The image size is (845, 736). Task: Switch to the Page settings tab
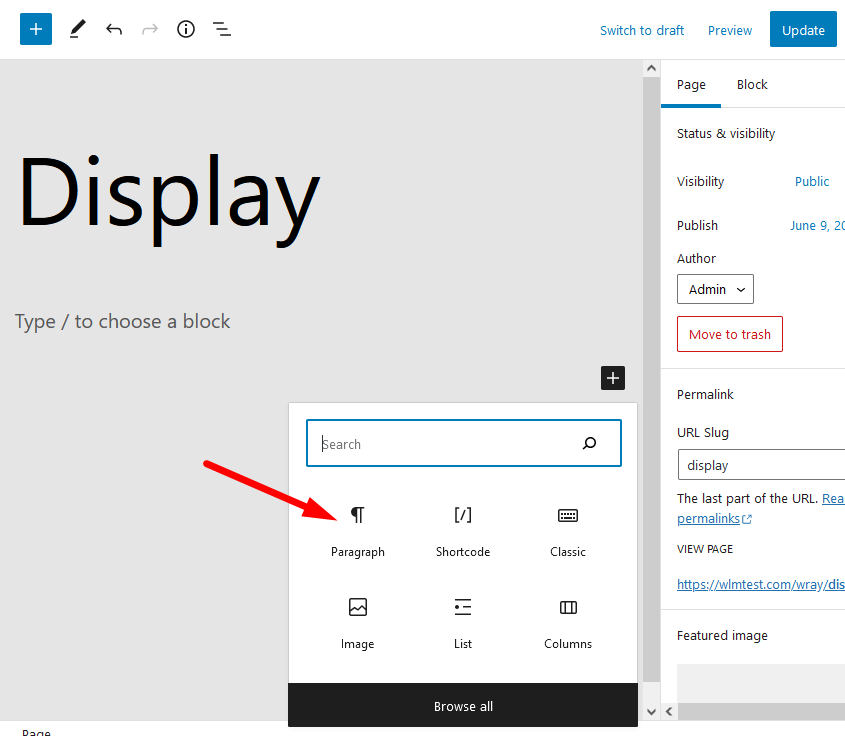[691, 85]
